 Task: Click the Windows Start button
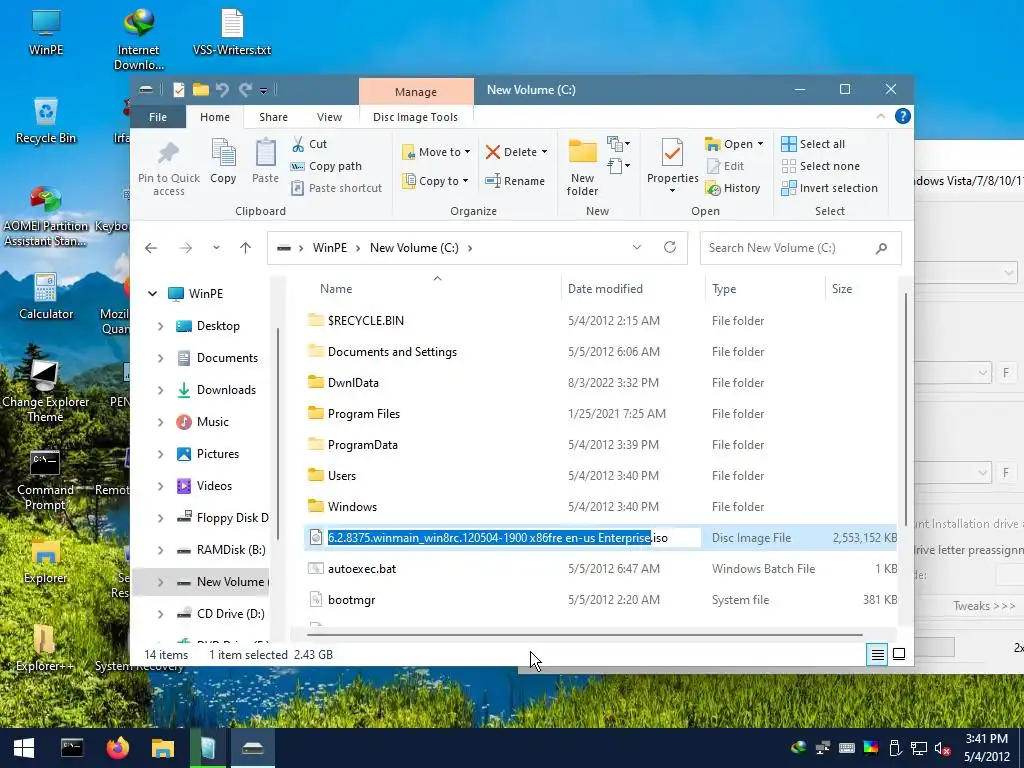coord(24,748)
